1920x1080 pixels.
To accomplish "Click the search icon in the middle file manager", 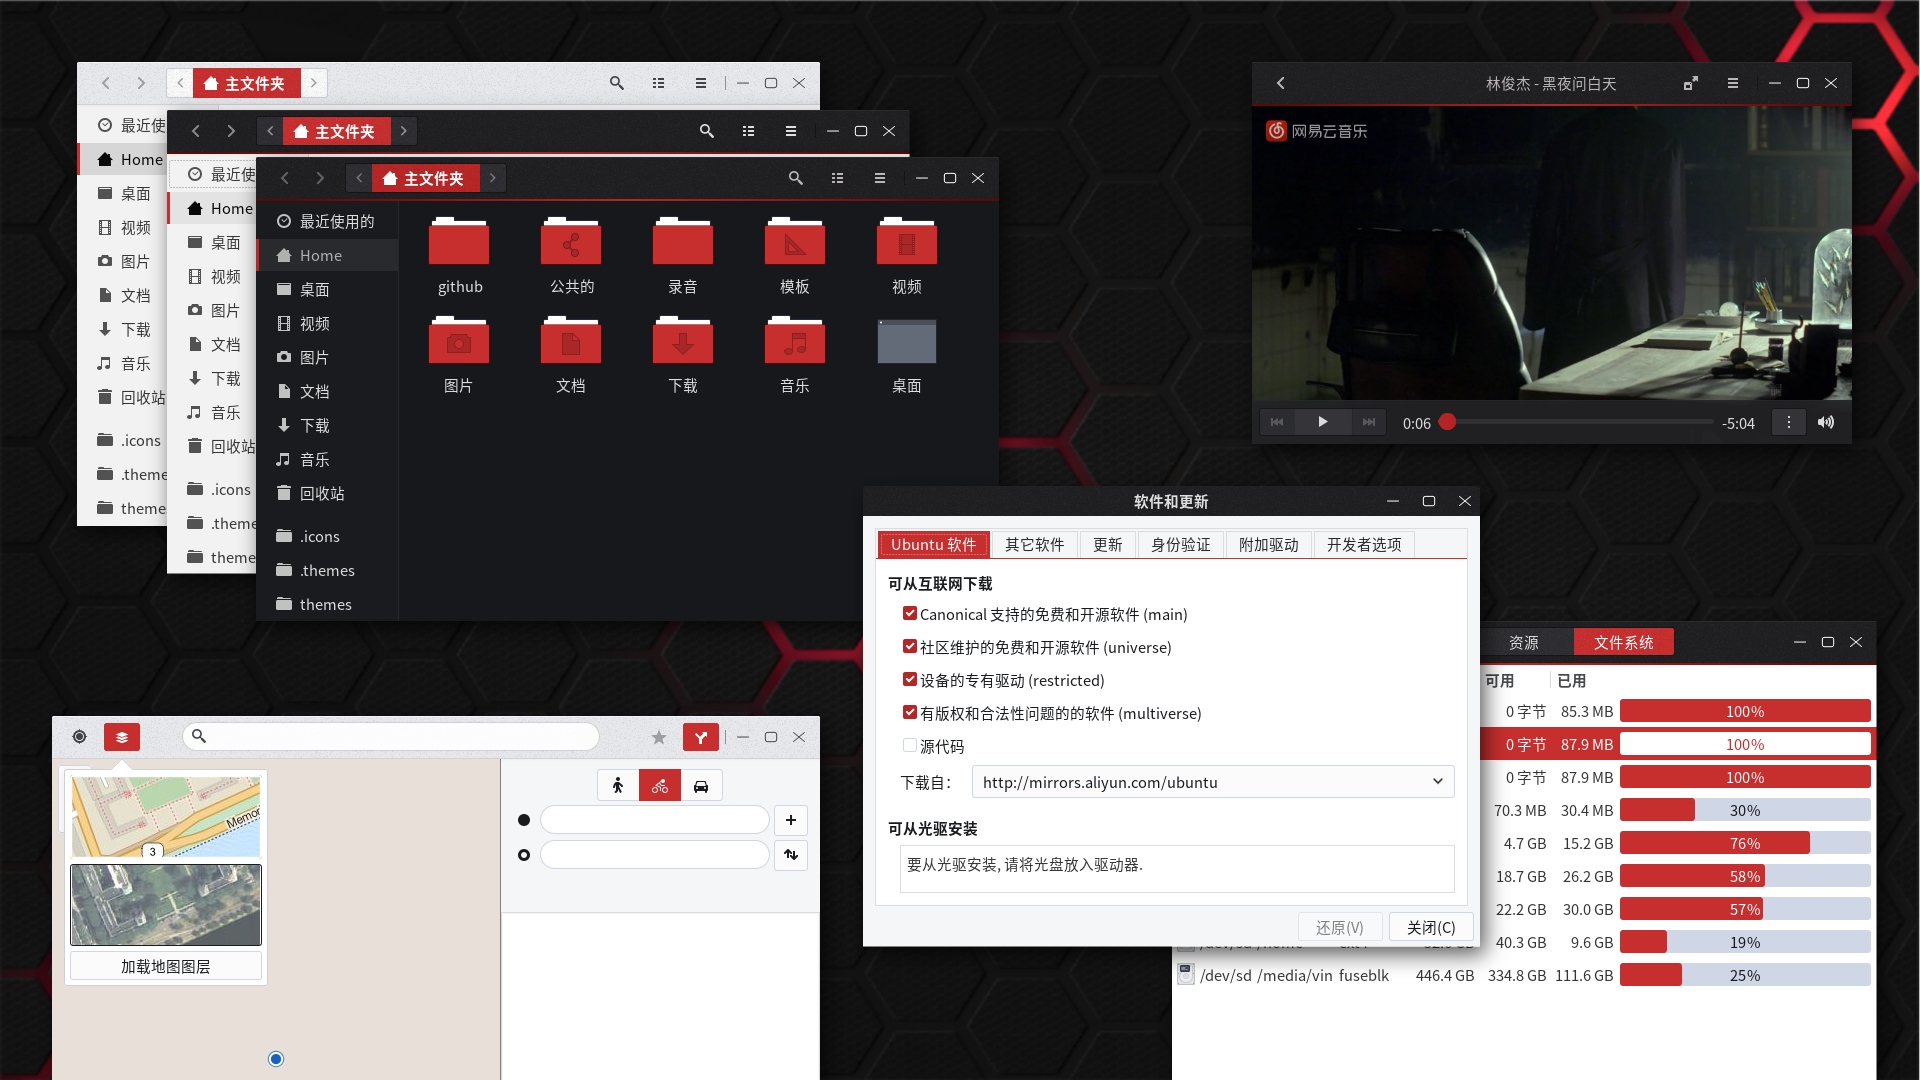I will point(707,131).
